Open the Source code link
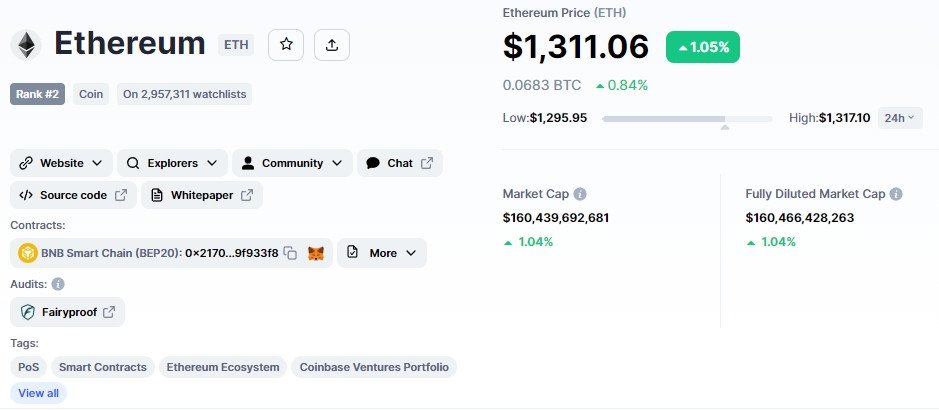This screenshot has height=410, width=939. click(74, 195)
